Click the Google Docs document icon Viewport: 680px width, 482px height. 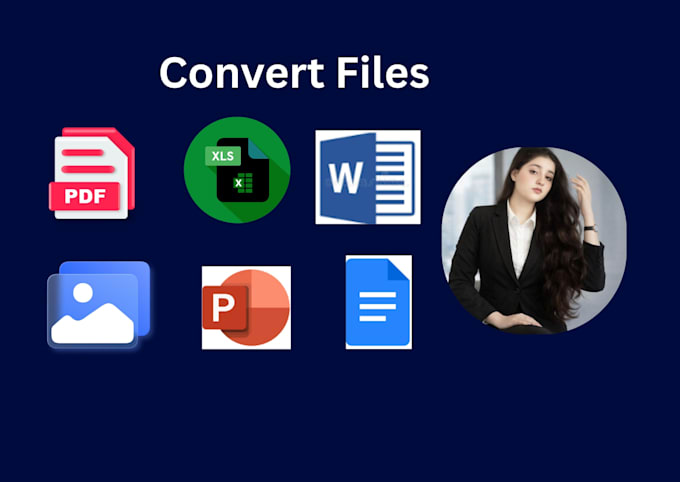click(379, 302)
